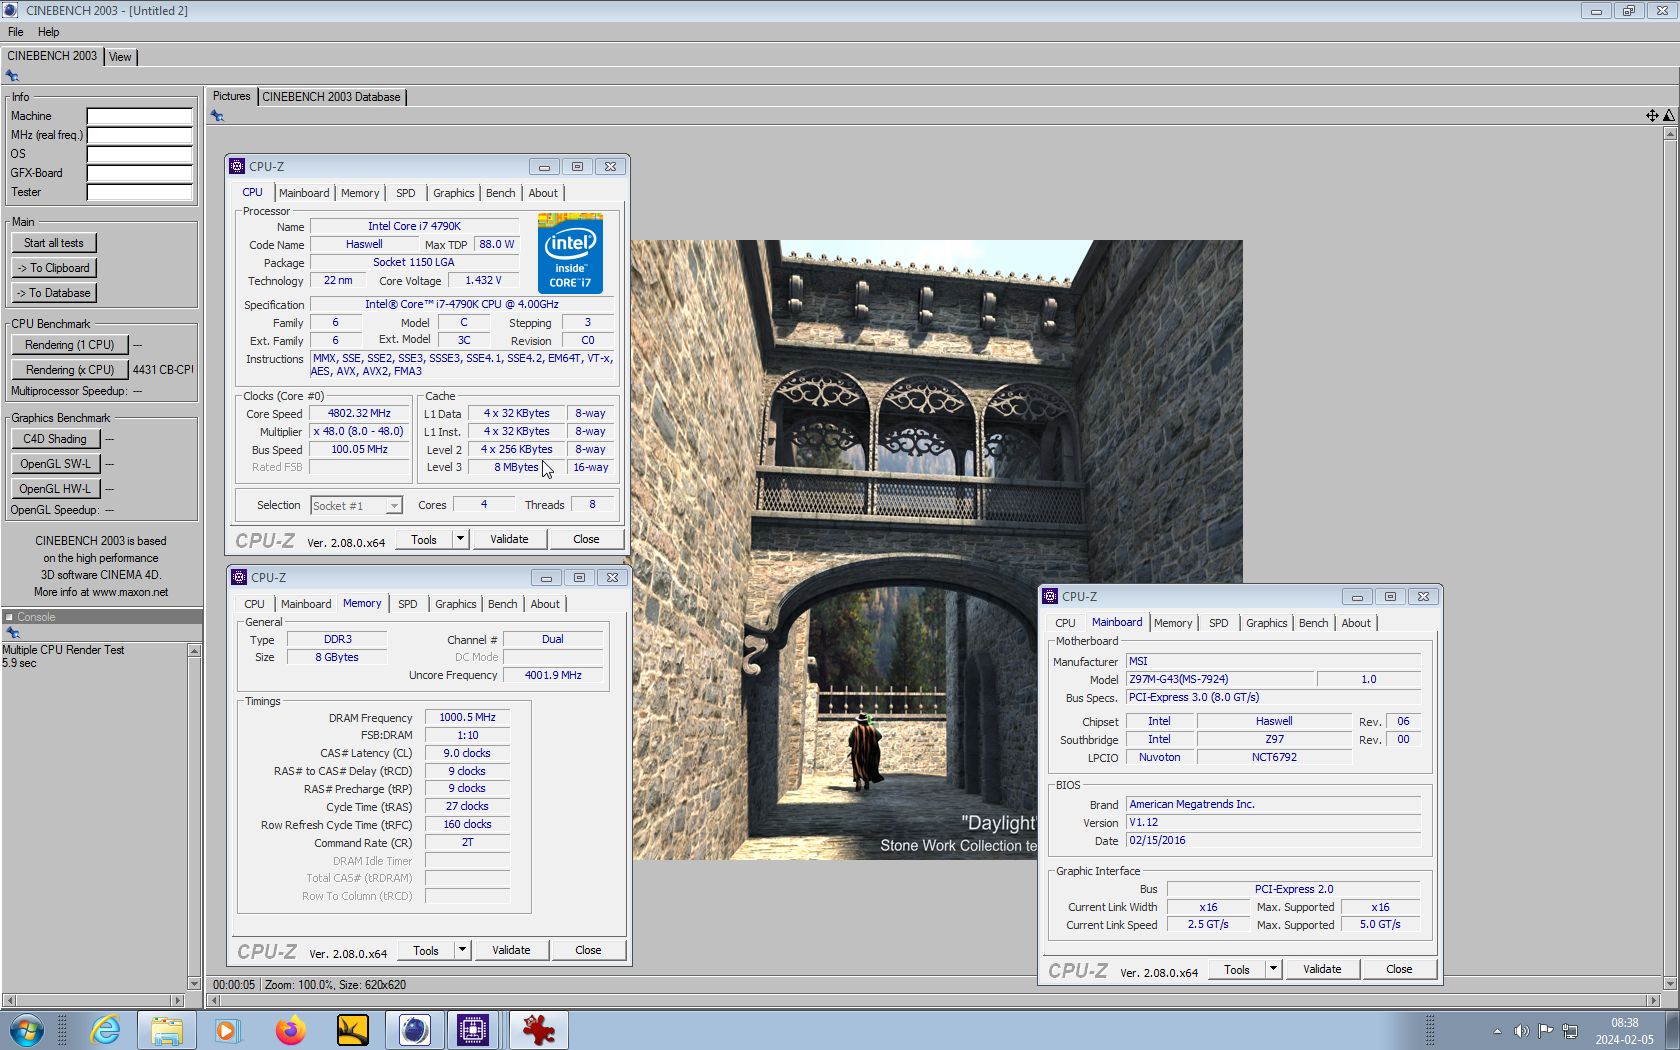1680x1050 pixels.
Task: Click Close button in CPU-Z Memory window
Action: pyautogui.click(x=588, y=950)
